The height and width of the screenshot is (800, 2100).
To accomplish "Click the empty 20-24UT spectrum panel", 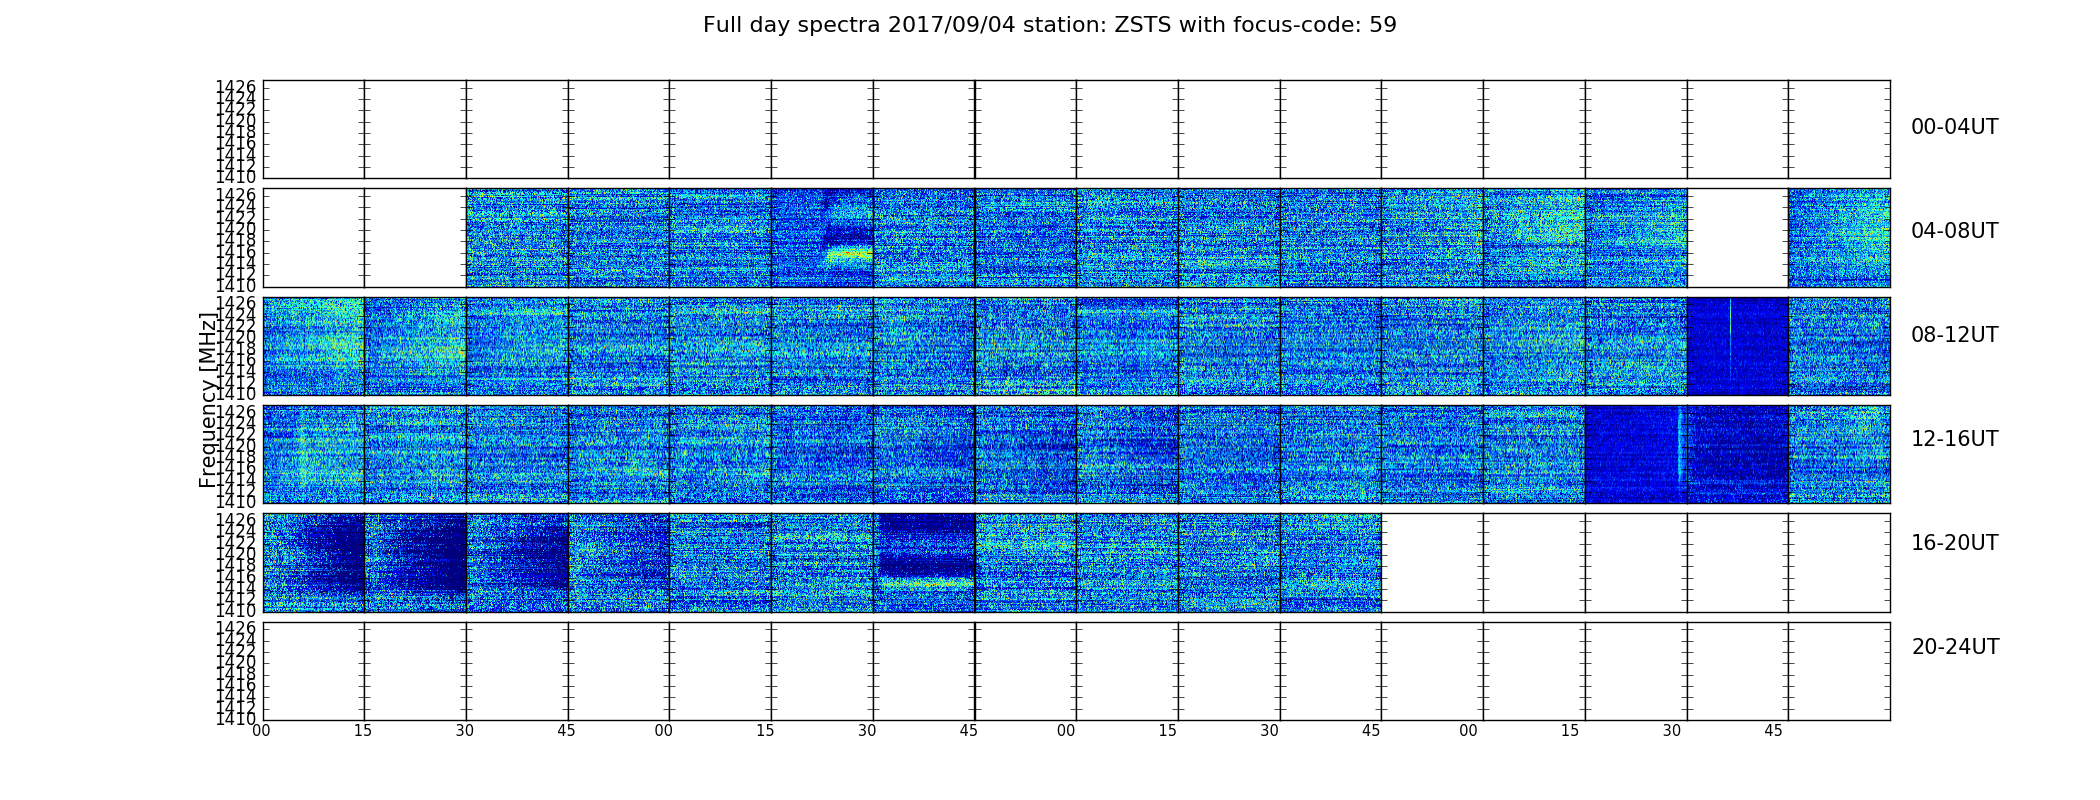I will click(1076, 671).
